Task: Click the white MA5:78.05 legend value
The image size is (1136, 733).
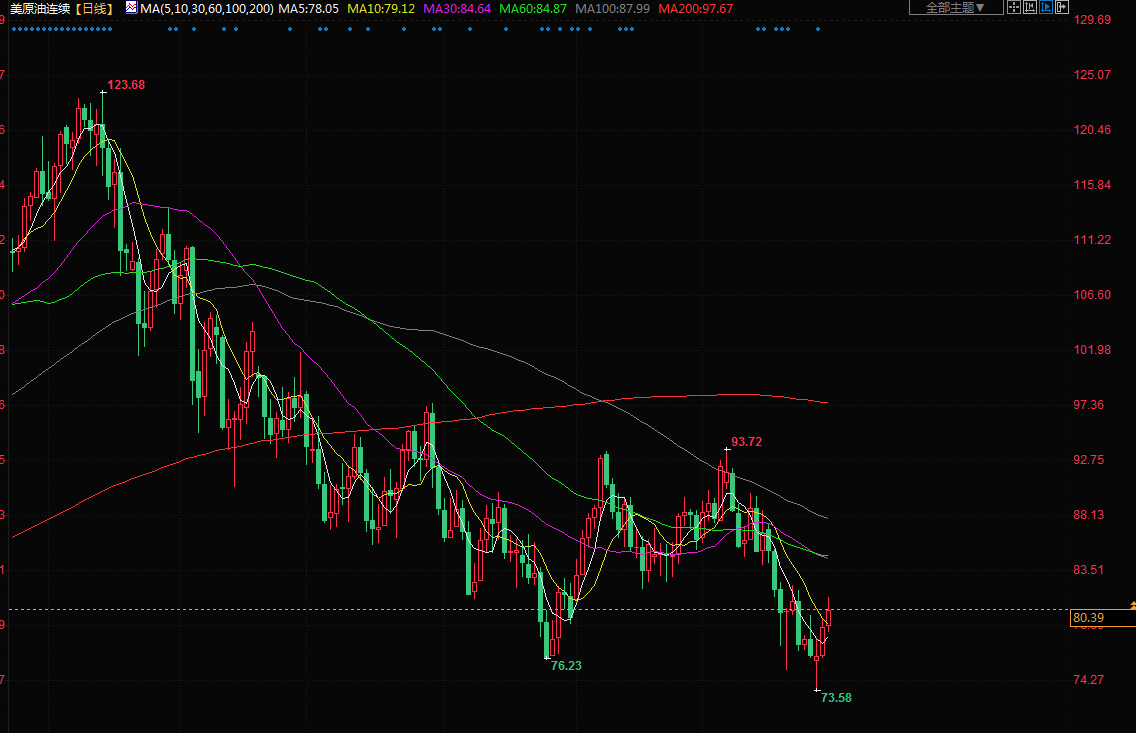Action: pyautogui.click(x=308, y=8)
